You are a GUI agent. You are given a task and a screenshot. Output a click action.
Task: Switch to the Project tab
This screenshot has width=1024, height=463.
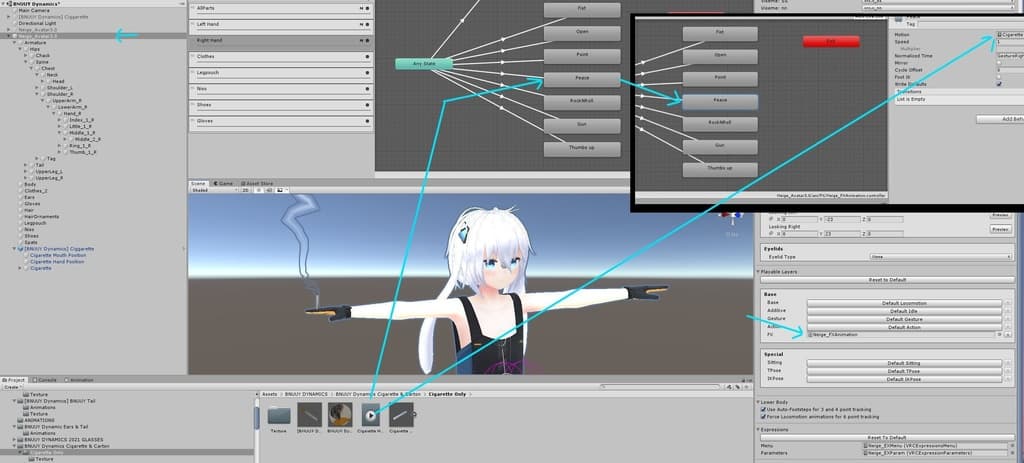(x=15, y=379)
